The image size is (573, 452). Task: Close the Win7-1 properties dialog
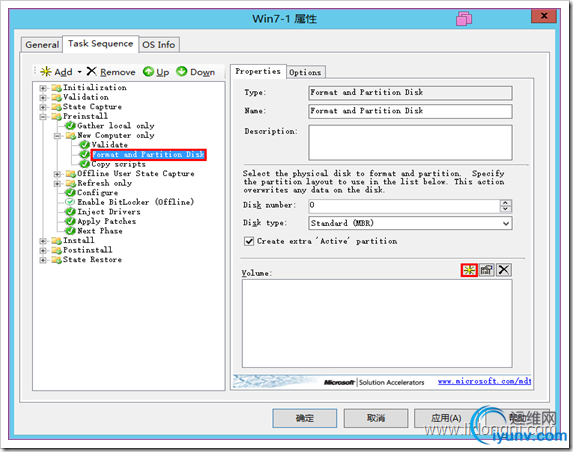click(x=544, y=16)
